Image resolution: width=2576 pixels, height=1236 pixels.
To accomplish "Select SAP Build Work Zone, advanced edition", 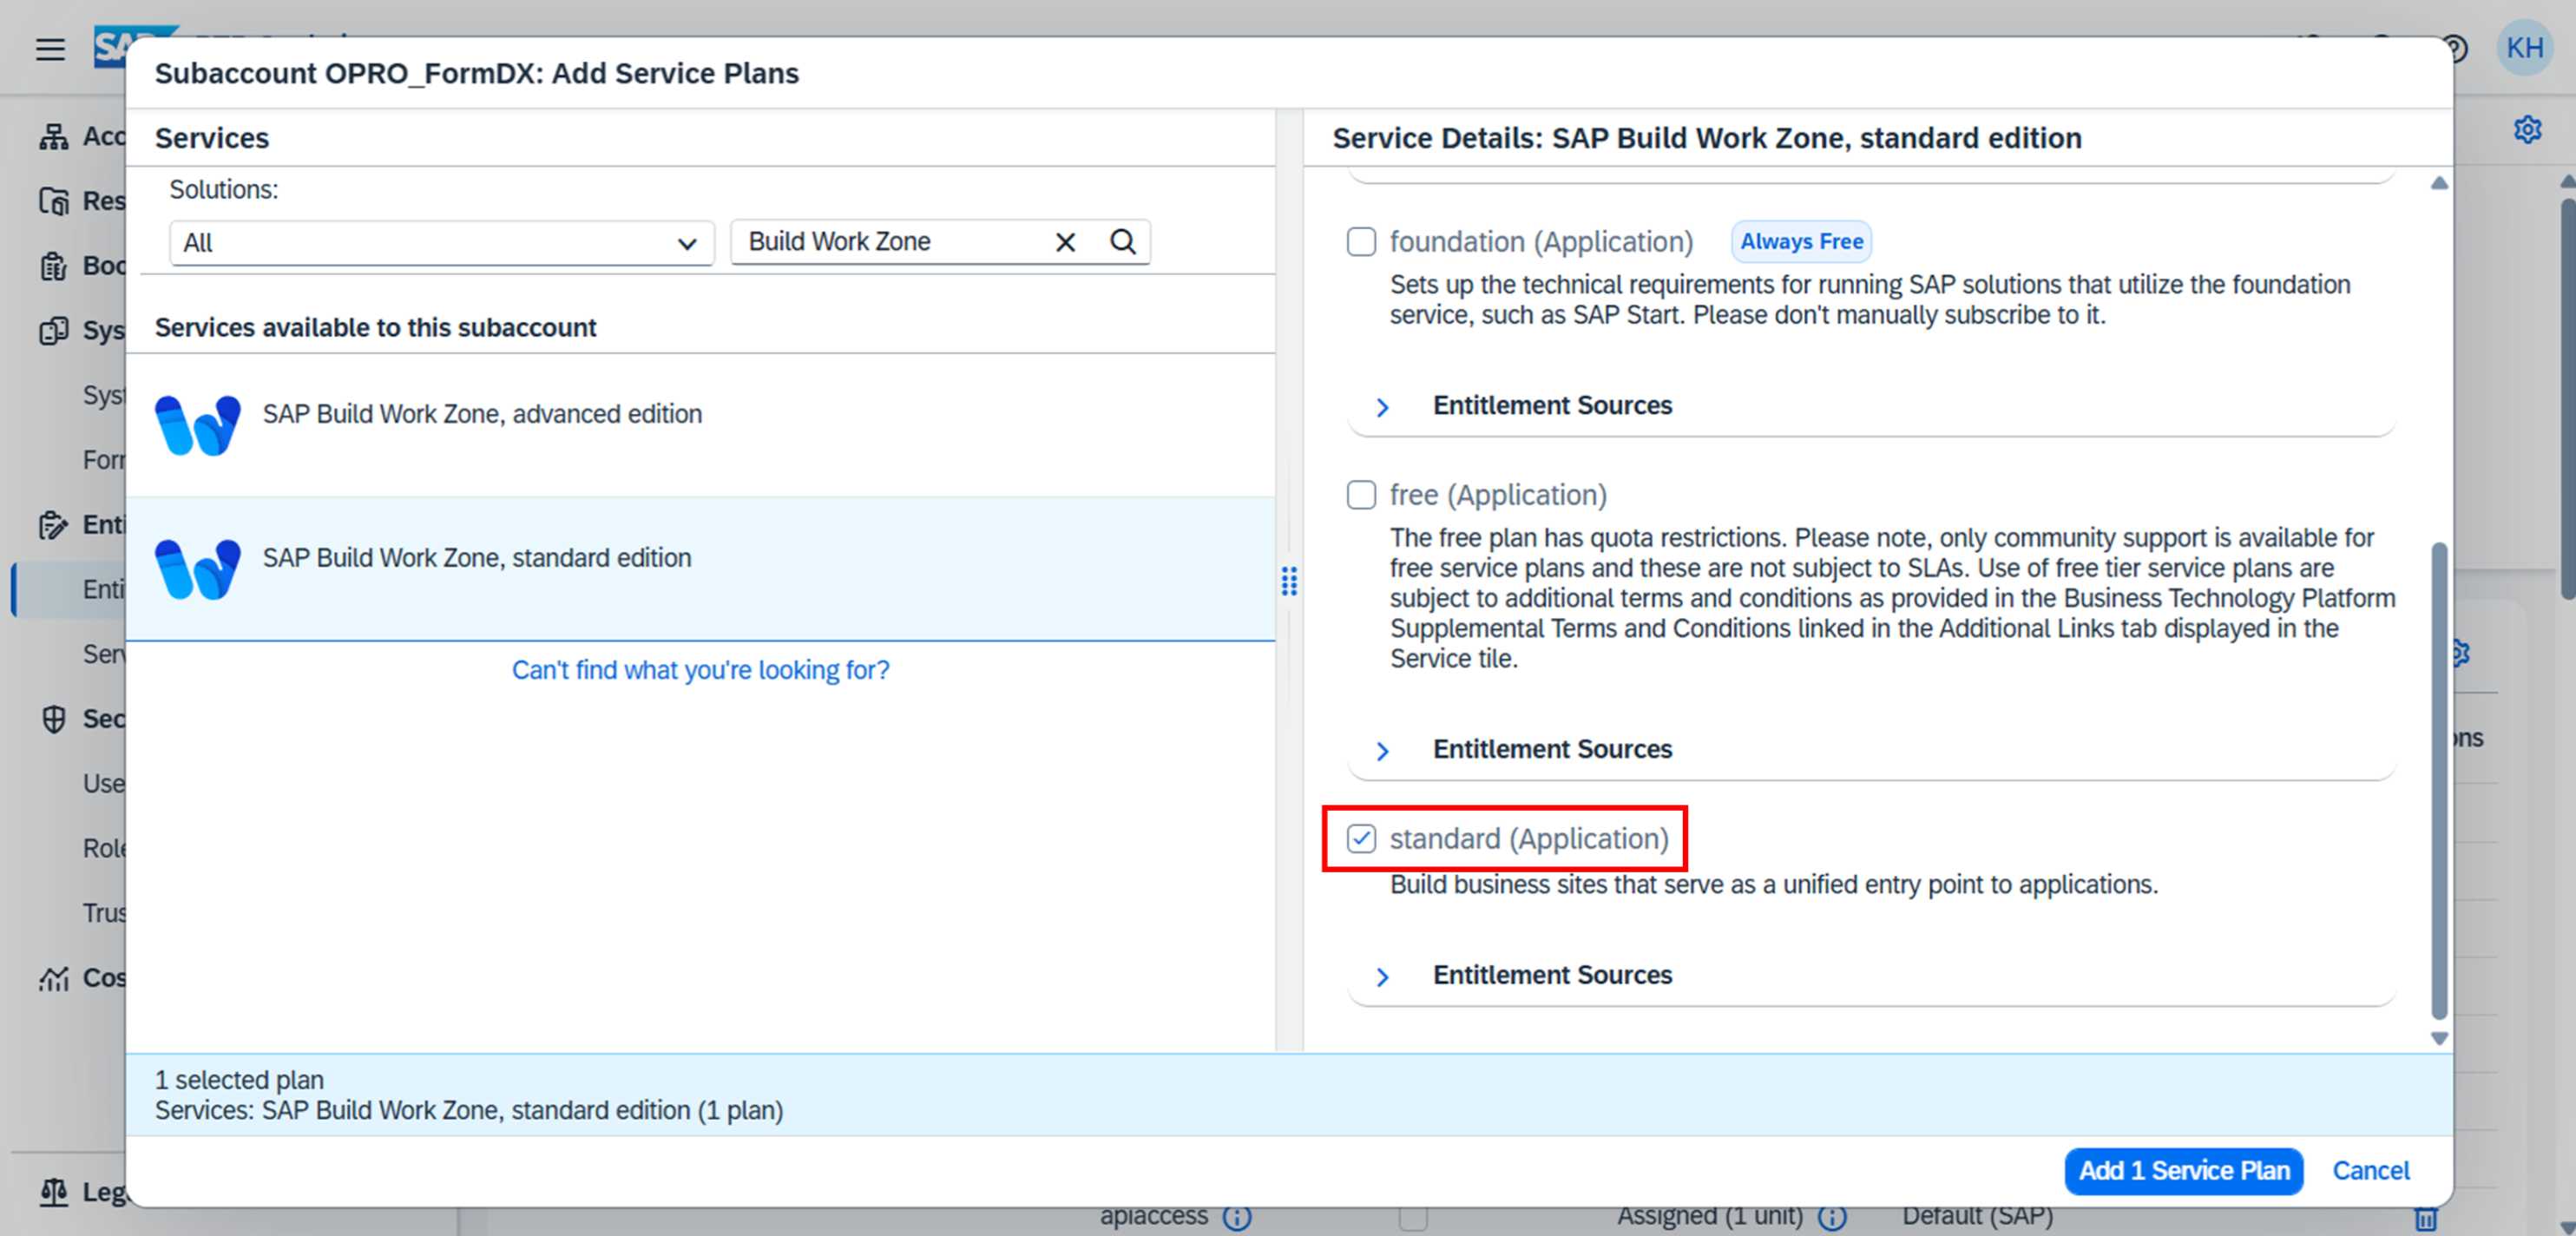I will (x=481, y=414).
